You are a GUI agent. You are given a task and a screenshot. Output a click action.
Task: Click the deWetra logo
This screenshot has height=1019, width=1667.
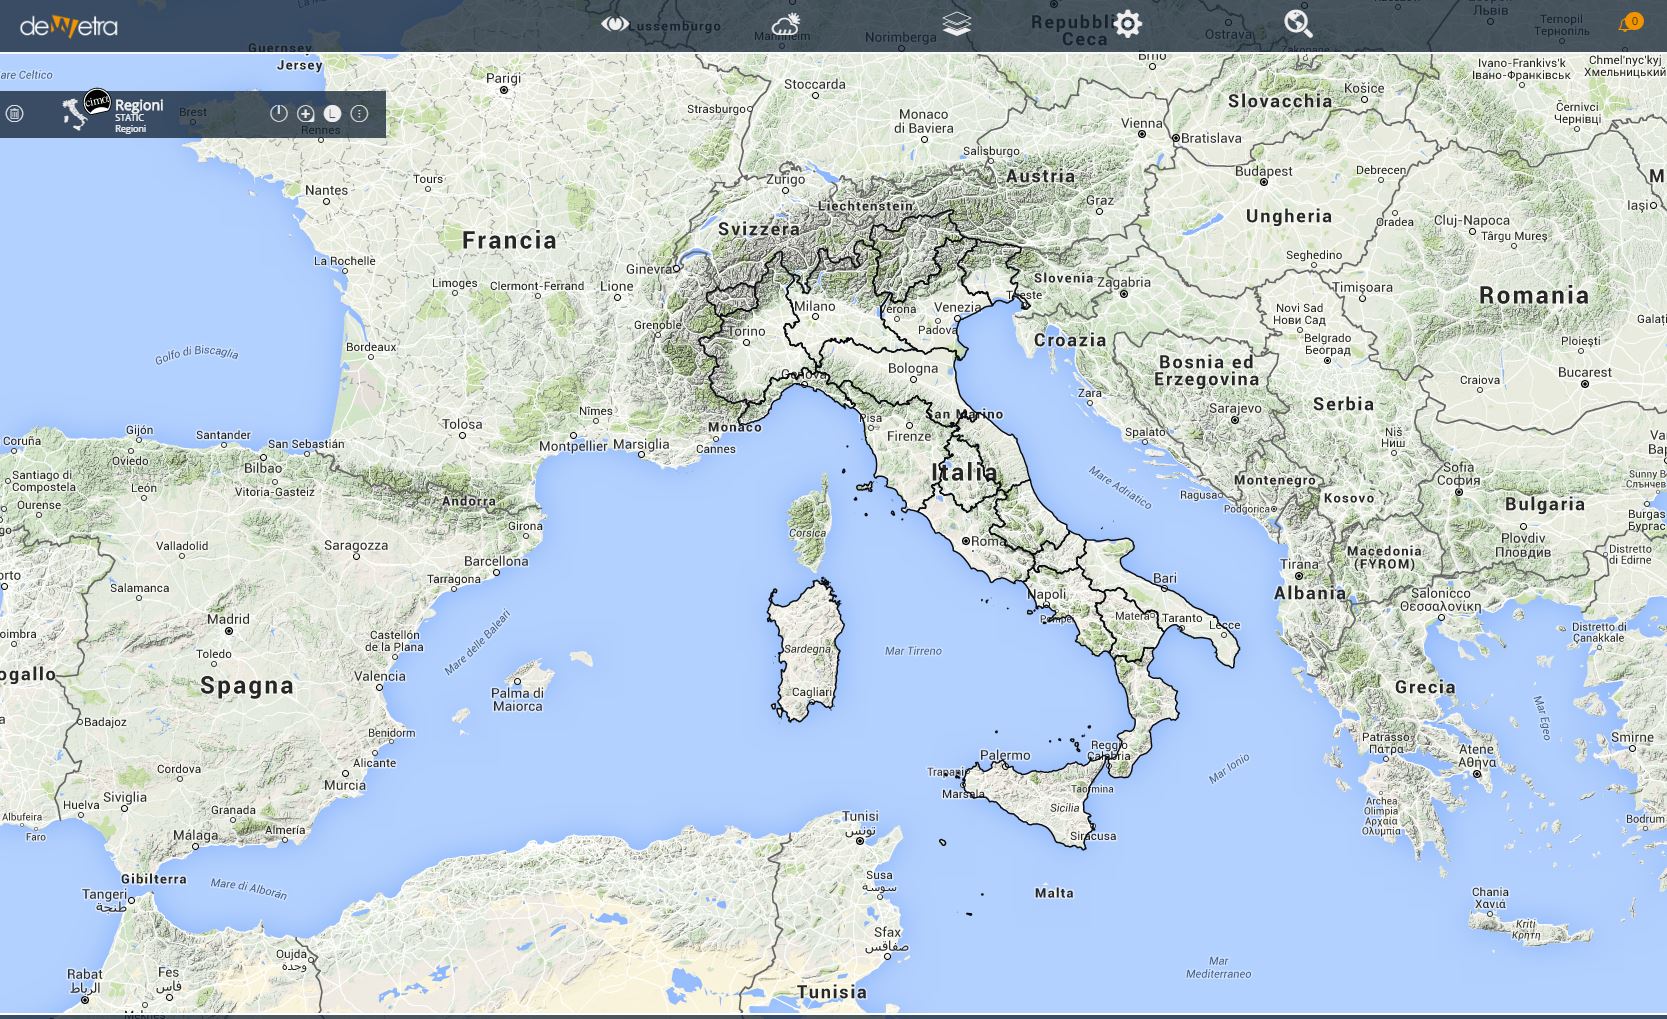tap(69, 27)
